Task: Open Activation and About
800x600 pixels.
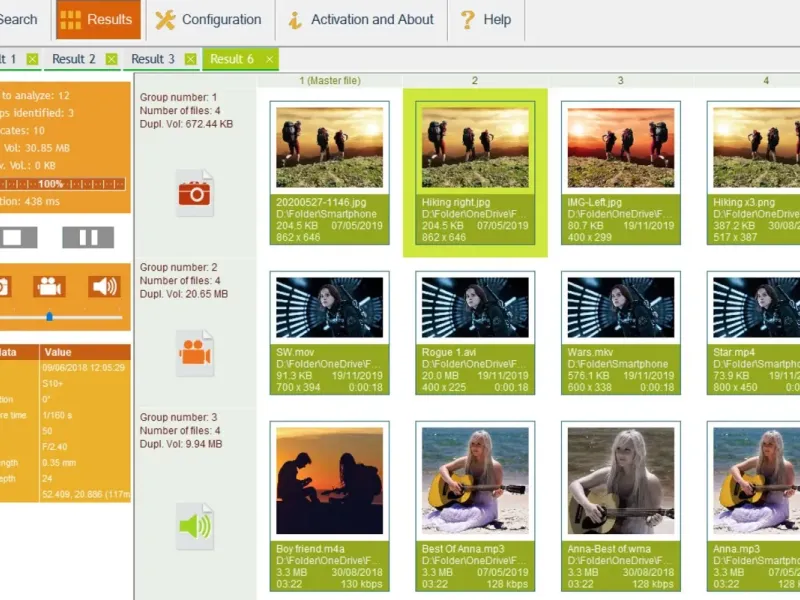Action: 361,19
